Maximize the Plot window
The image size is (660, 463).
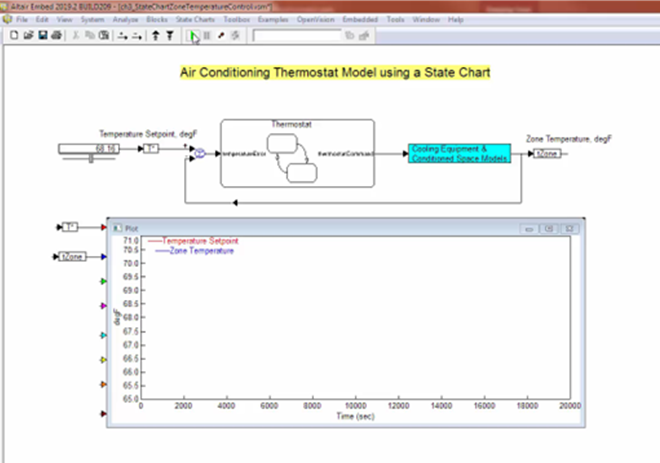tap(549, 229)
